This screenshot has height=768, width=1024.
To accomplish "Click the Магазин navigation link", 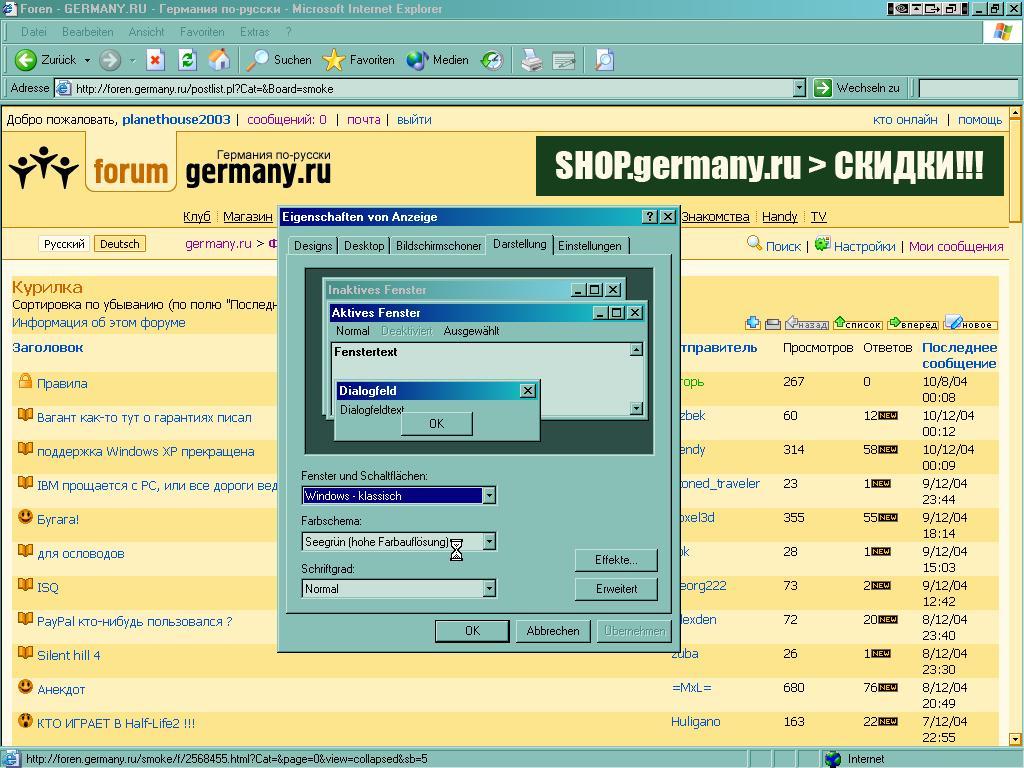I will pos(248,217).
